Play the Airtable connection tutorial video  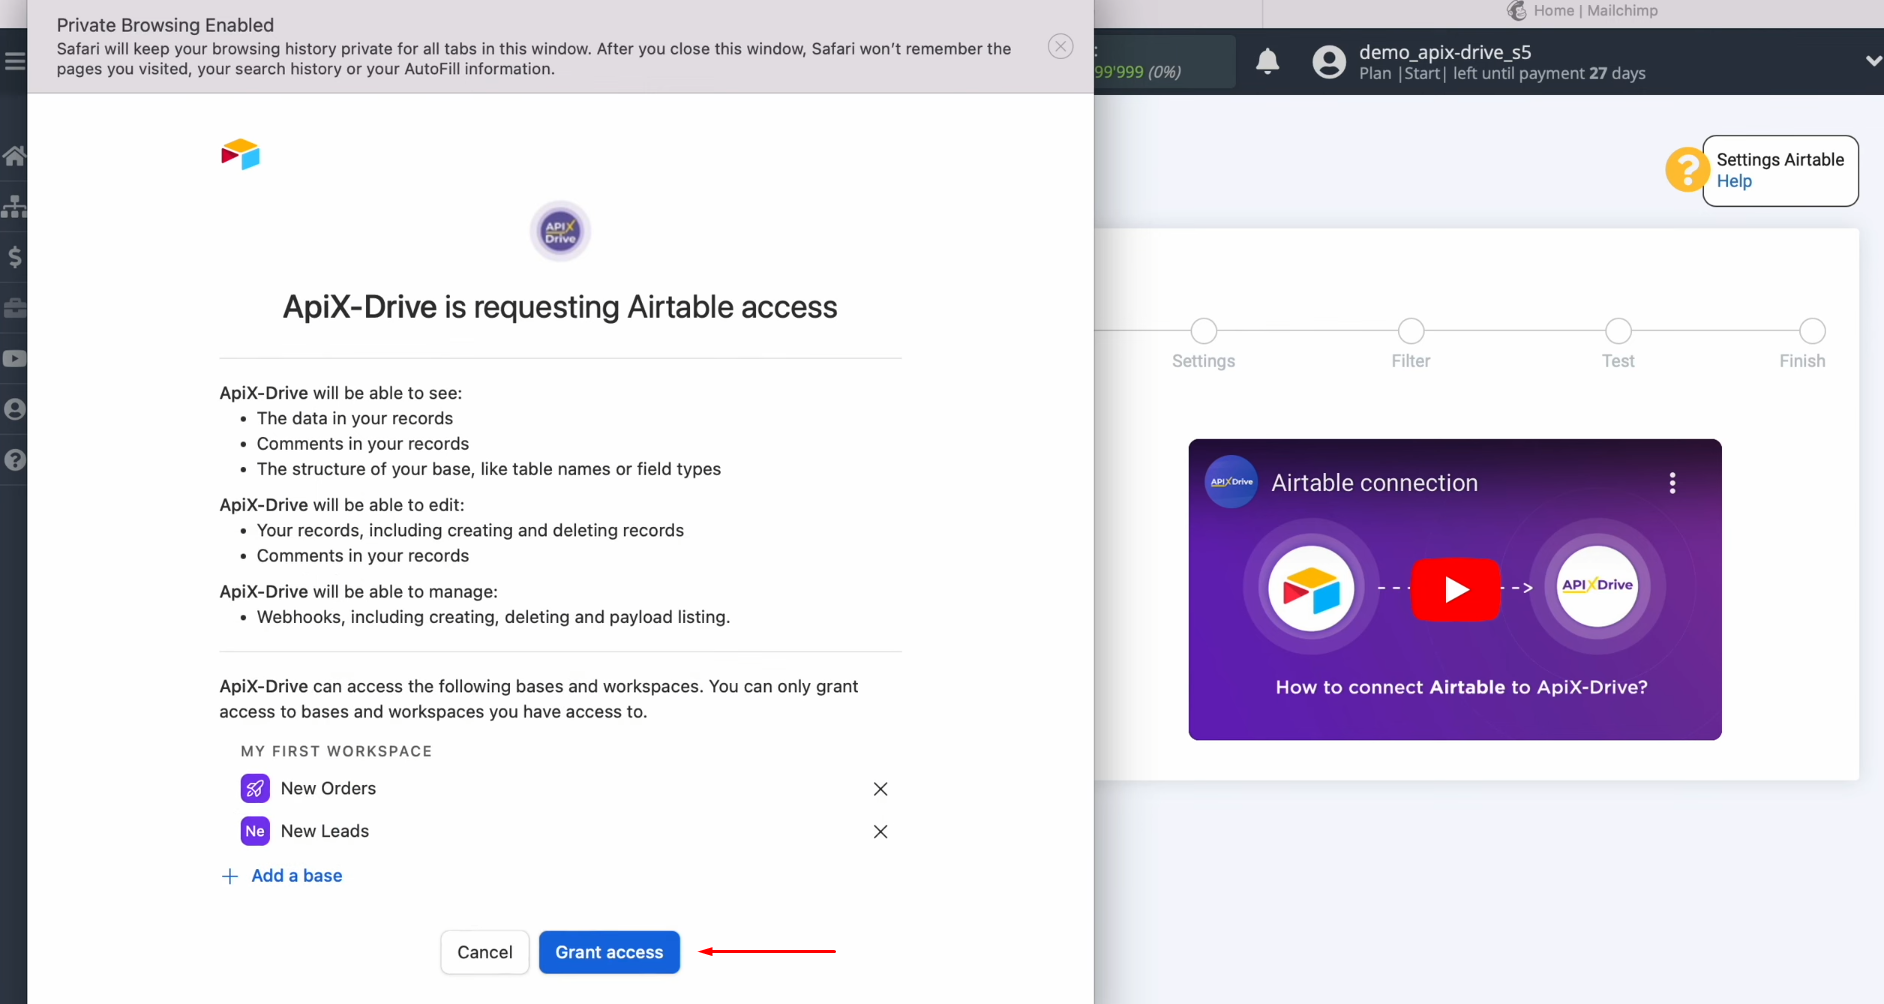point(1456,589)
